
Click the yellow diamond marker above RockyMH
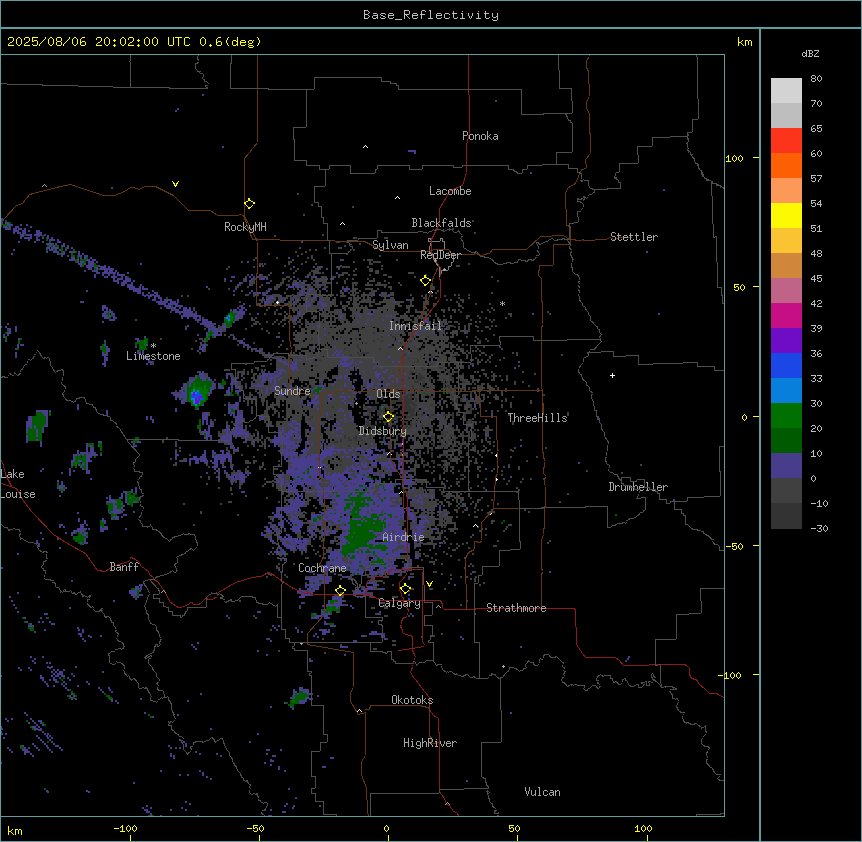point(250,204)
